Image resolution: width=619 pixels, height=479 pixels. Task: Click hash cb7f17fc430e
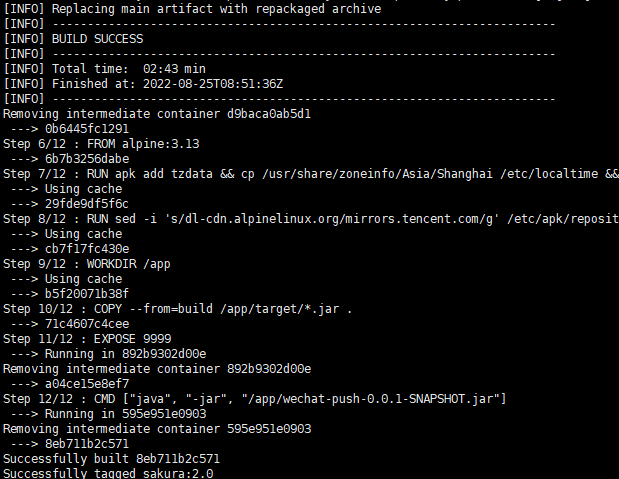(87, 249)
